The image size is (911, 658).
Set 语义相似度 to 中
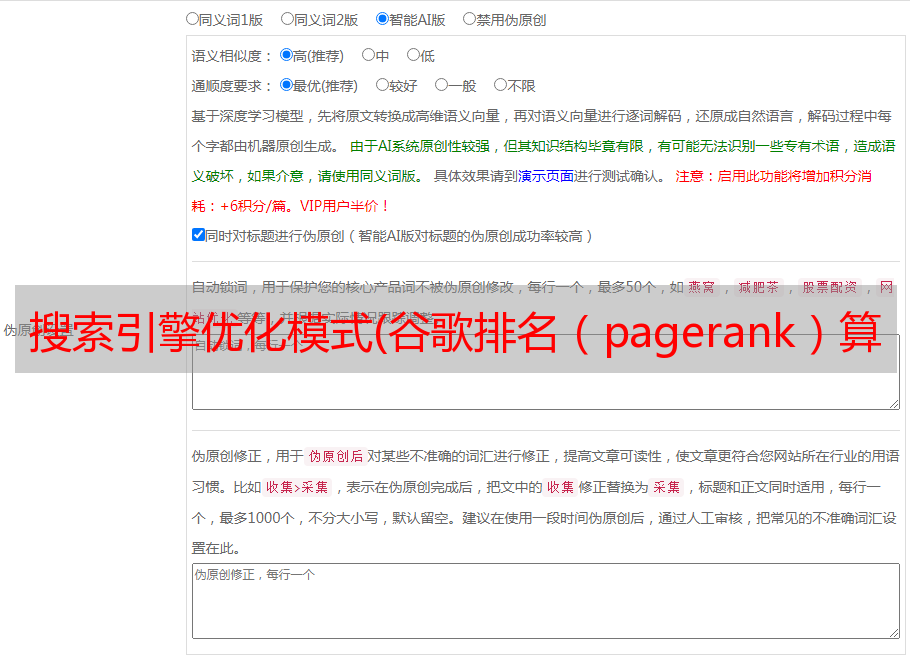[368, 56]
